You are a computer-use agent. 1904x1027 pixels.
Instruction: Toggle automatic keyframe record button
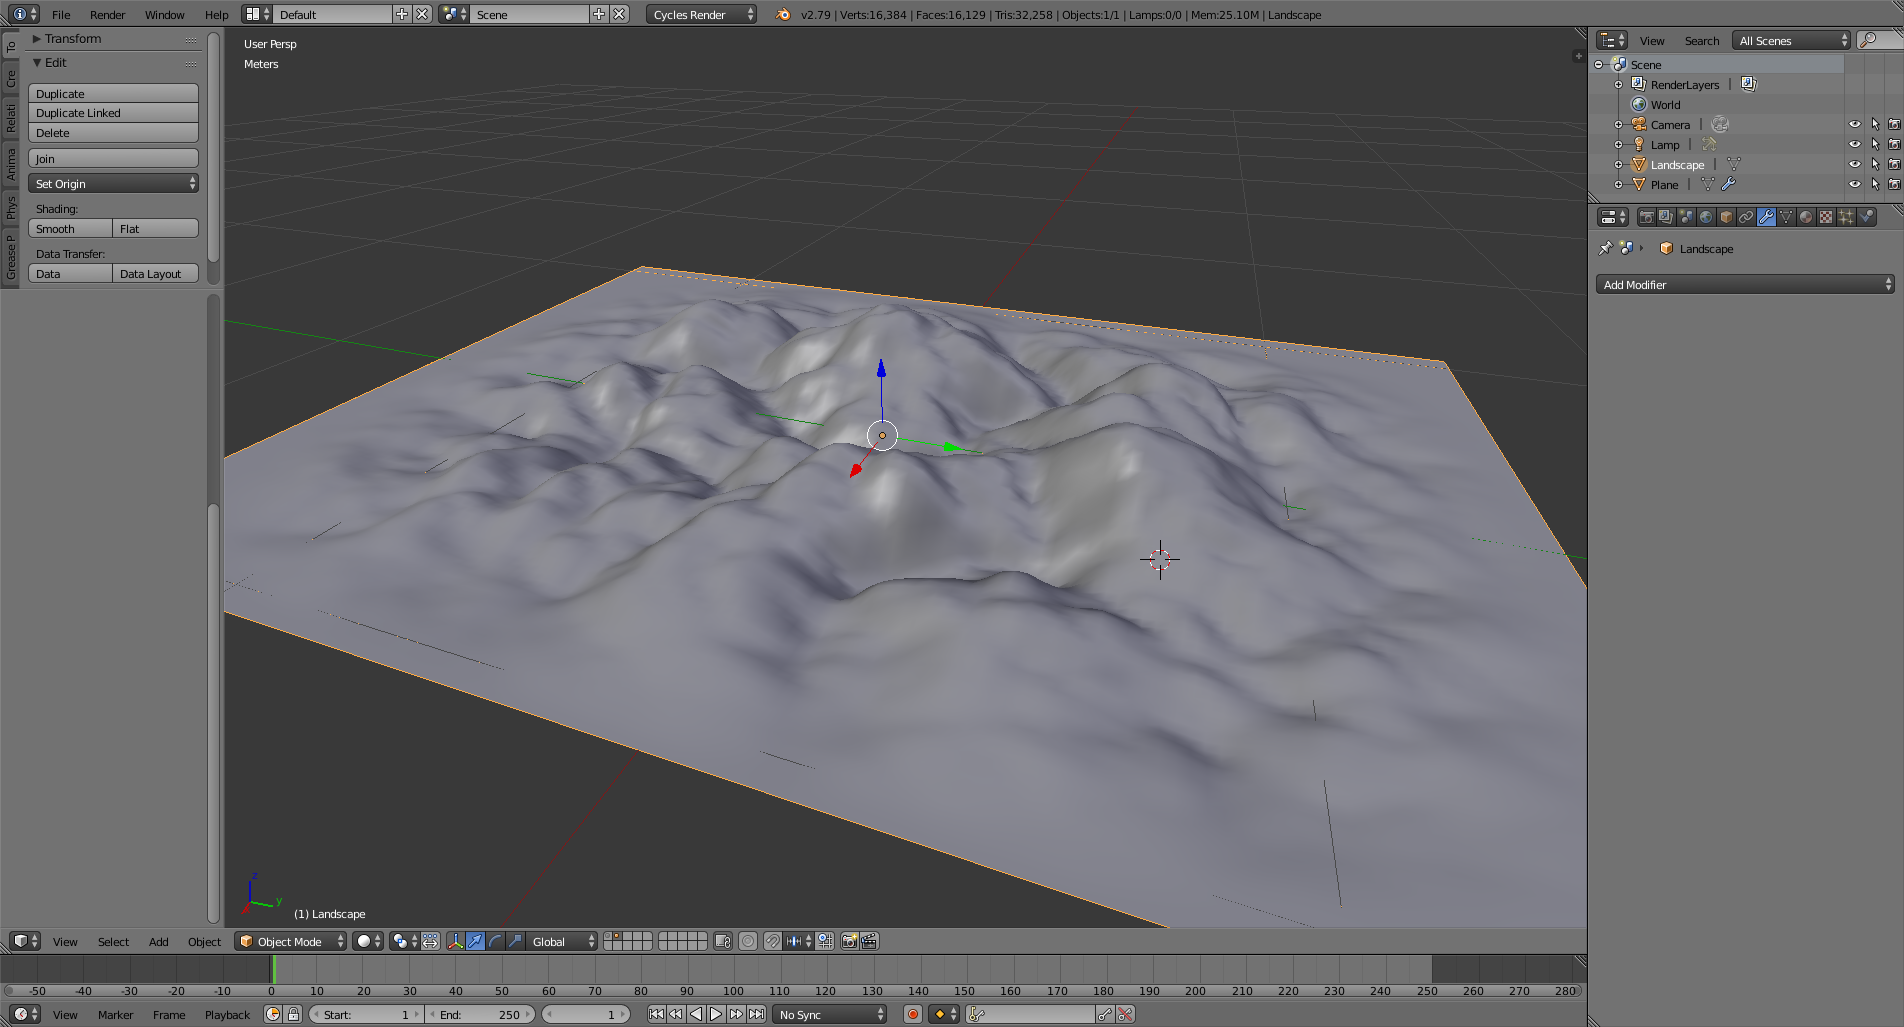(912, 1014)
